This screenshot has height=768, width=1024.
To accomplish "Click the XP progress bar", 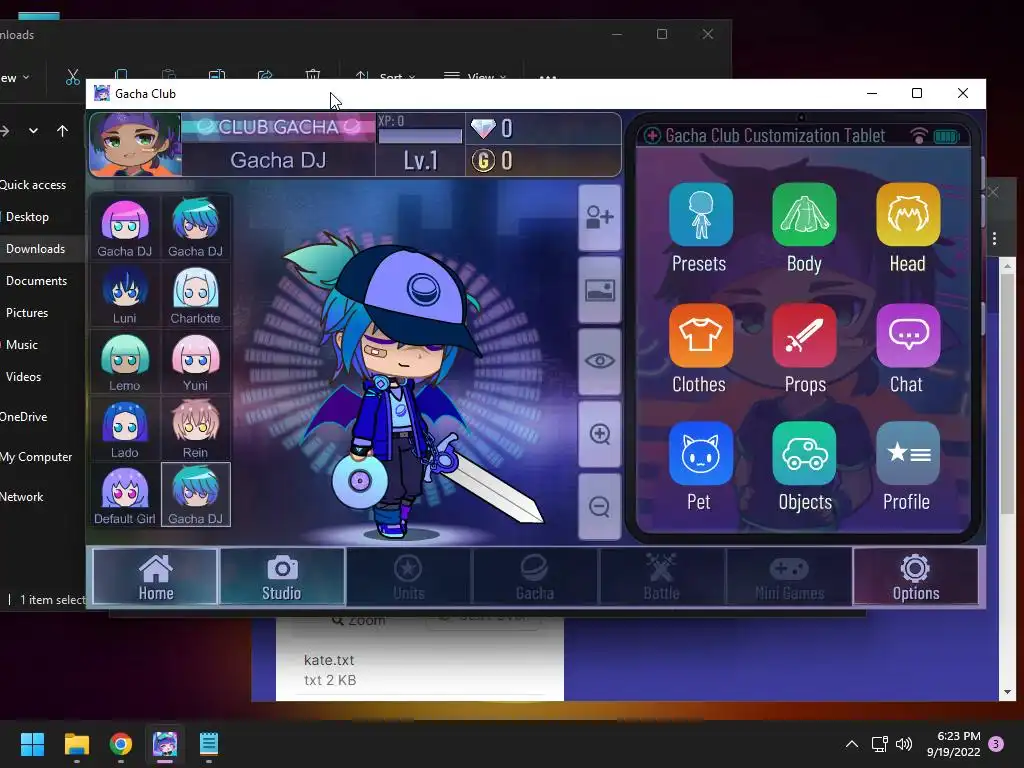I will [420, 136].
